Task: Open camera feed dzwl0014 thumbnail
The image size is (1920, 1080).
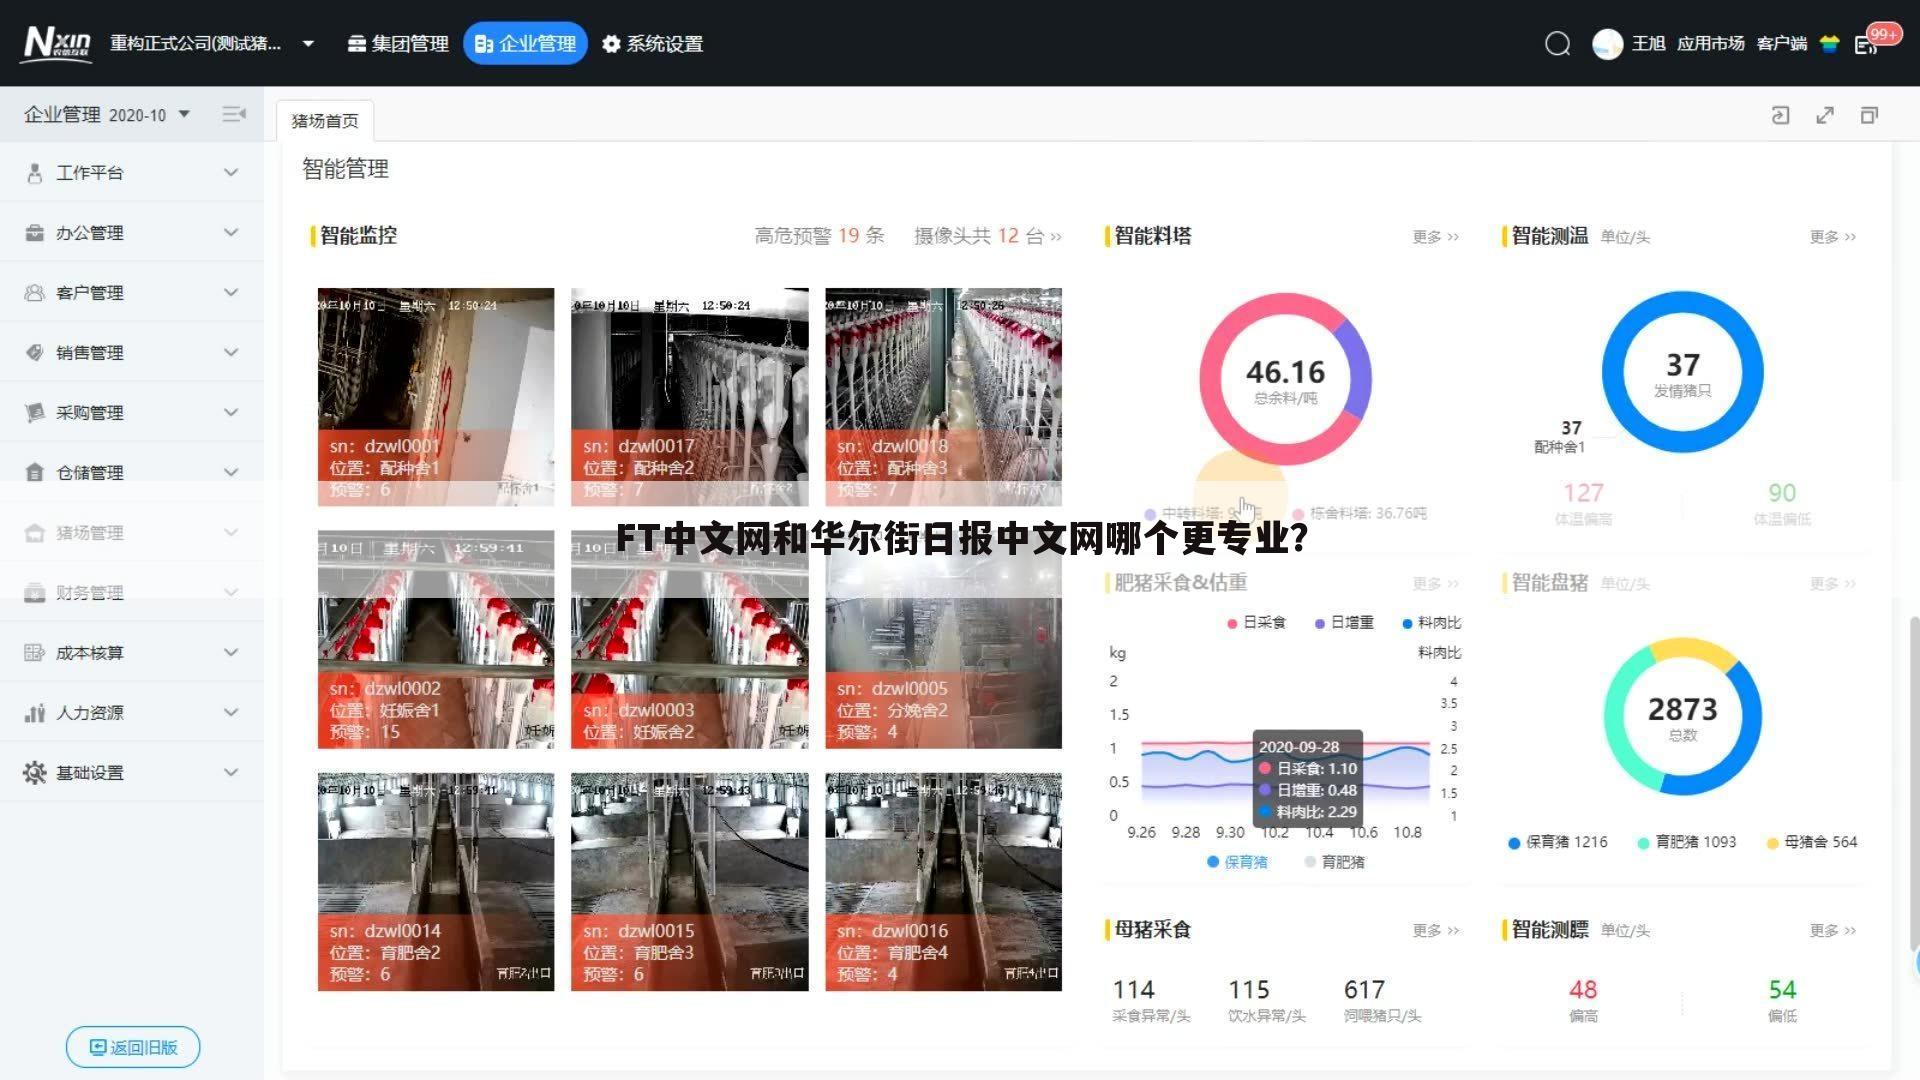Action: pyautogui.click(x=436, y=882)
